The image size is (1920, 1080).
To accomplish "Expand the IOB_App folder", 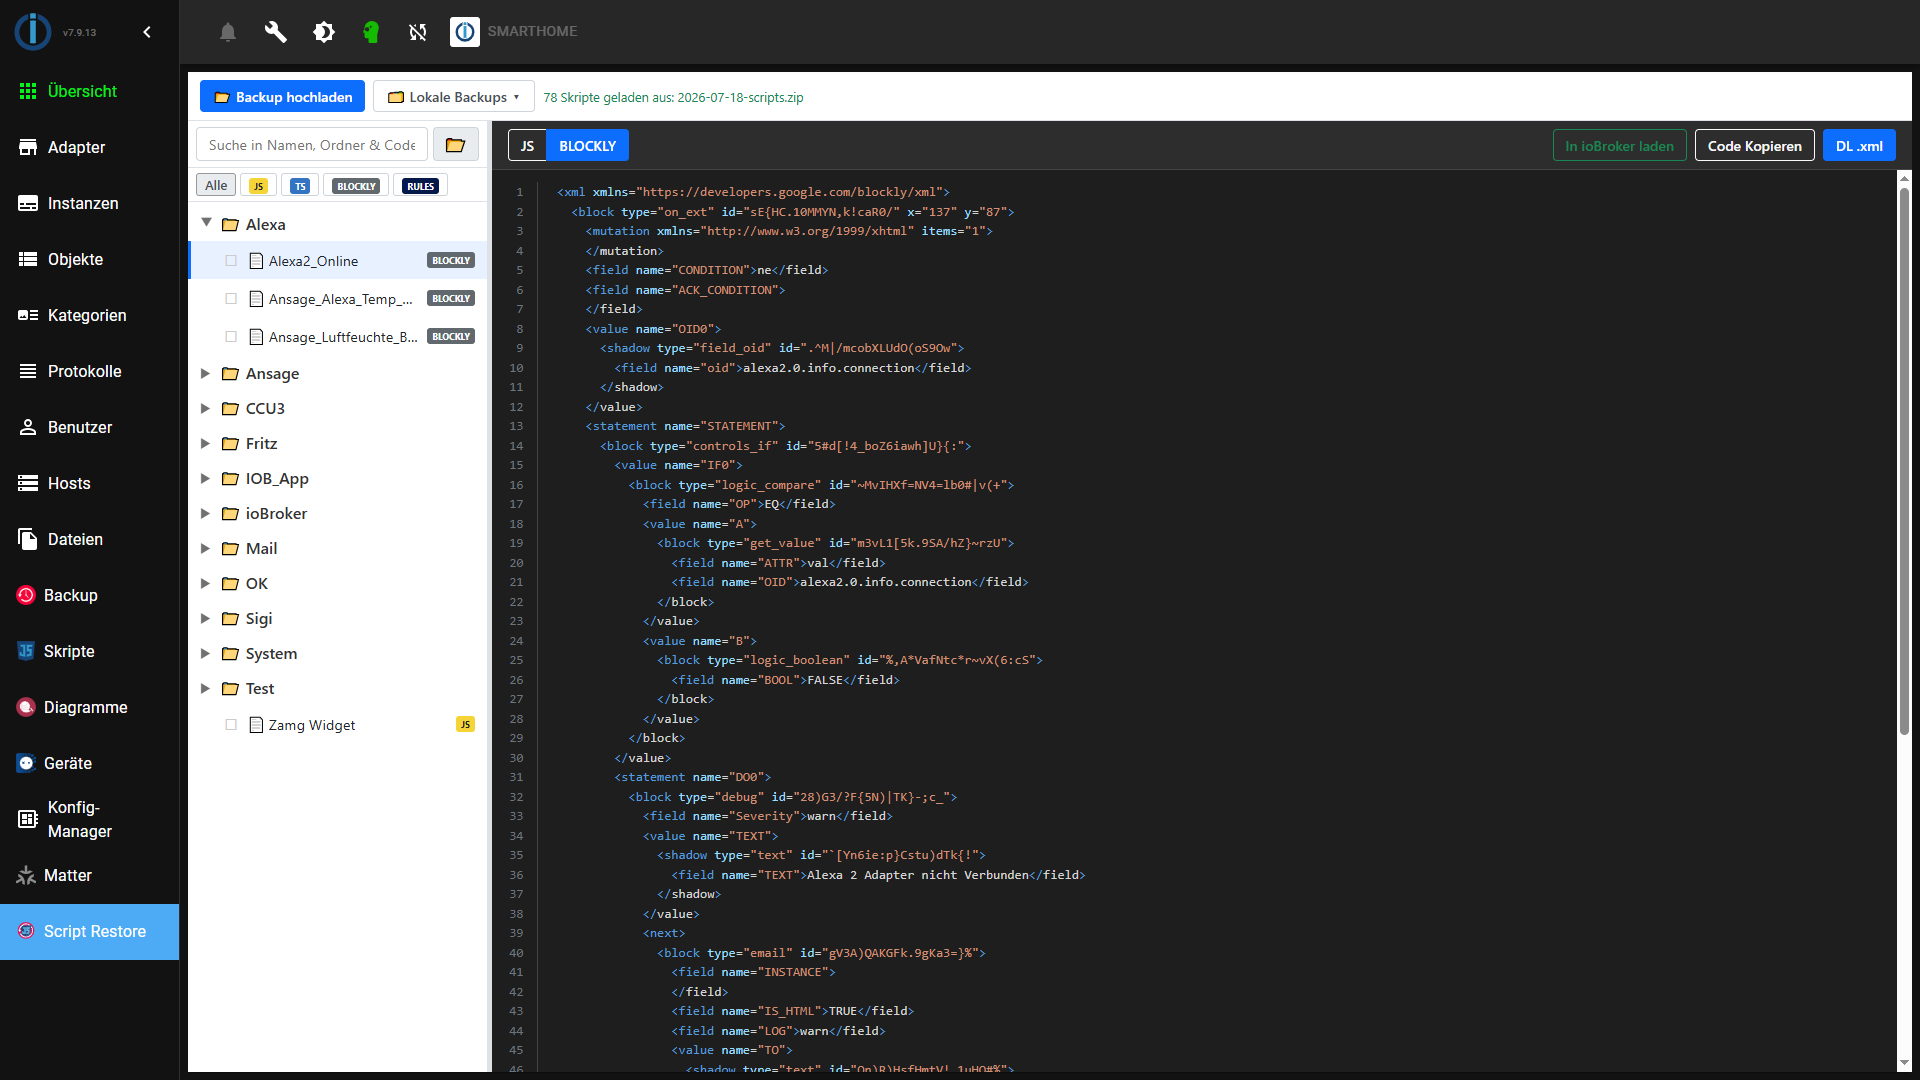I will tap(205, 478).
